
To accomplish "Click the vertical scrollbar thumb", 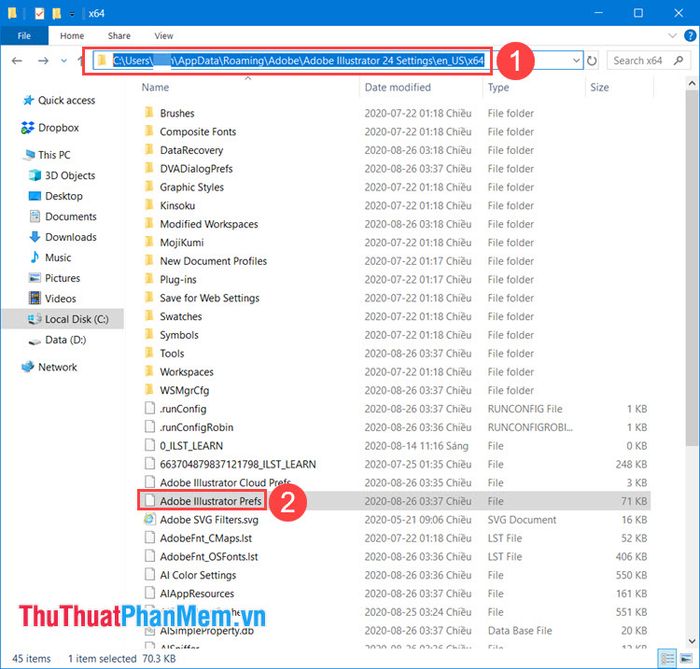I will pyautogui.click(x=692, y=267).
